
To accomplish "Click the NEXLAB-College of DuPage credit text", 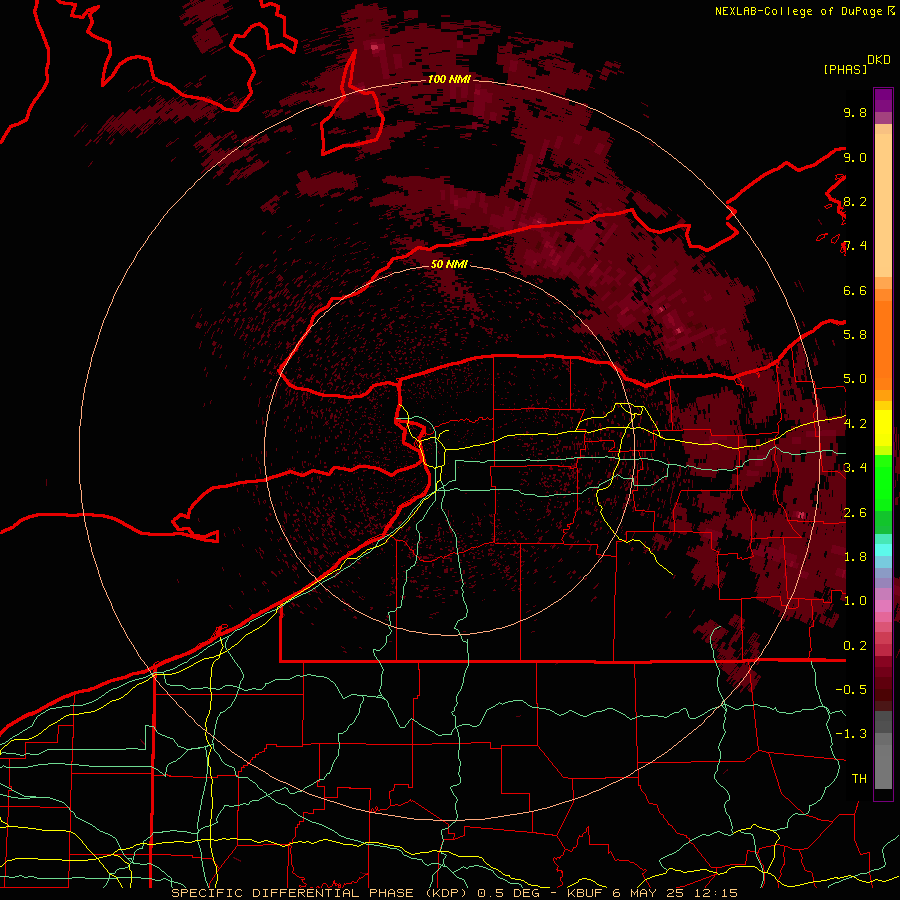I will point(798,11).
